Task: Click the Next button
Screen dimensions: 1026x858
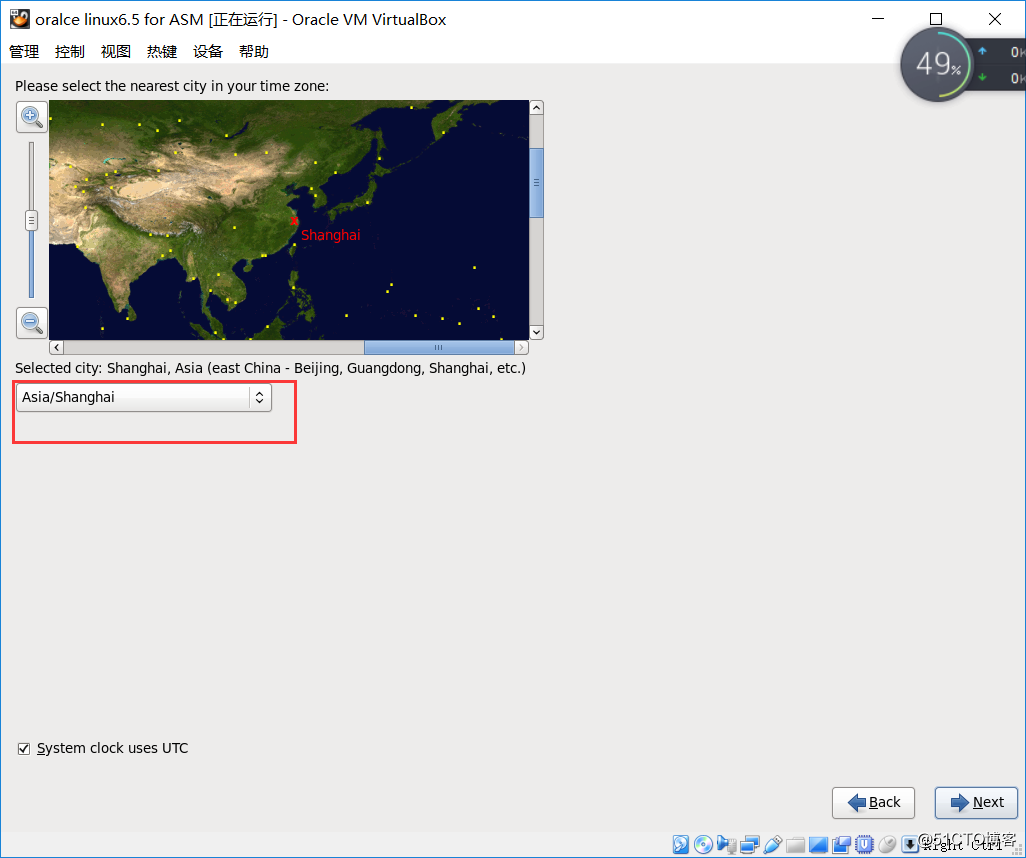Action: (x=976, y=802)
